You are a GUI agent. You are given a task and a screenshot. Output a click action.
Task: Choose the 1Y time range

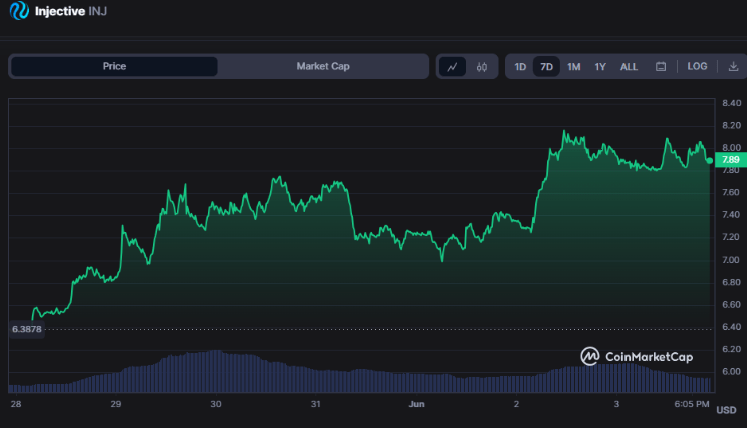tap(600, 67)
